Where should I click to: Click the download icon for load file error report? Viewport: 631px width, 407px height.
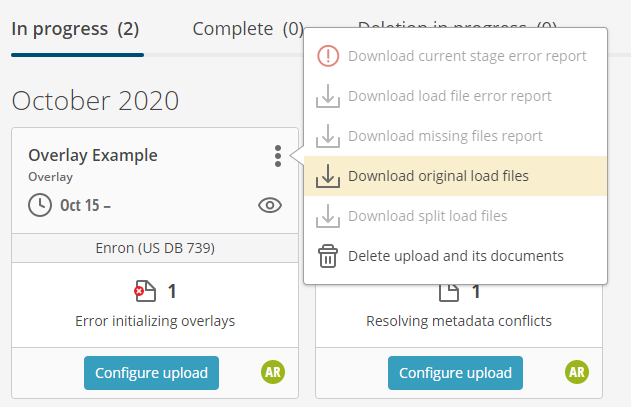click(328, 96)
